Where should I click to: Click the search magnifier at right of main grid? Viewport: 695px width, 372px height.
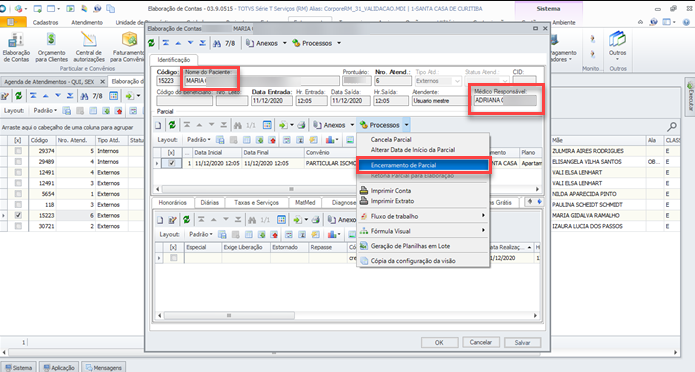coord(672,127)
